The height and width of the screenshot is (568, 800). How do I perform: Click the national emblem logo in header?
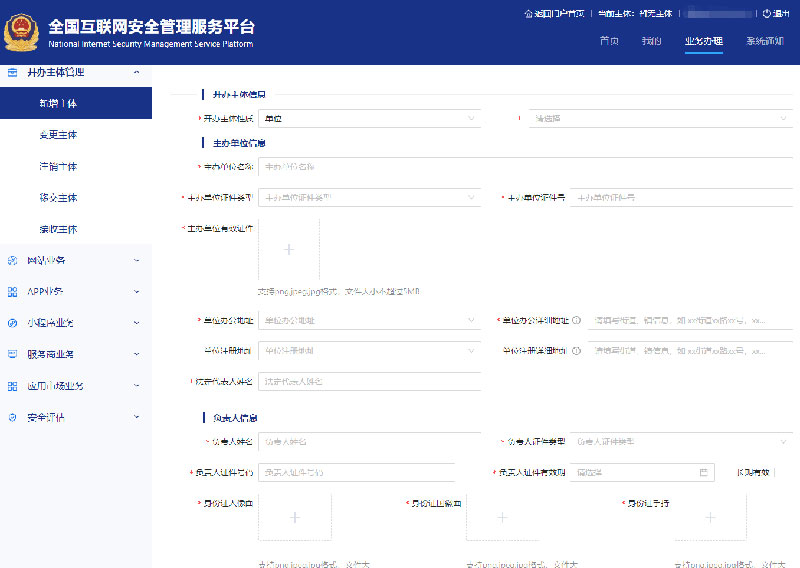21,32
